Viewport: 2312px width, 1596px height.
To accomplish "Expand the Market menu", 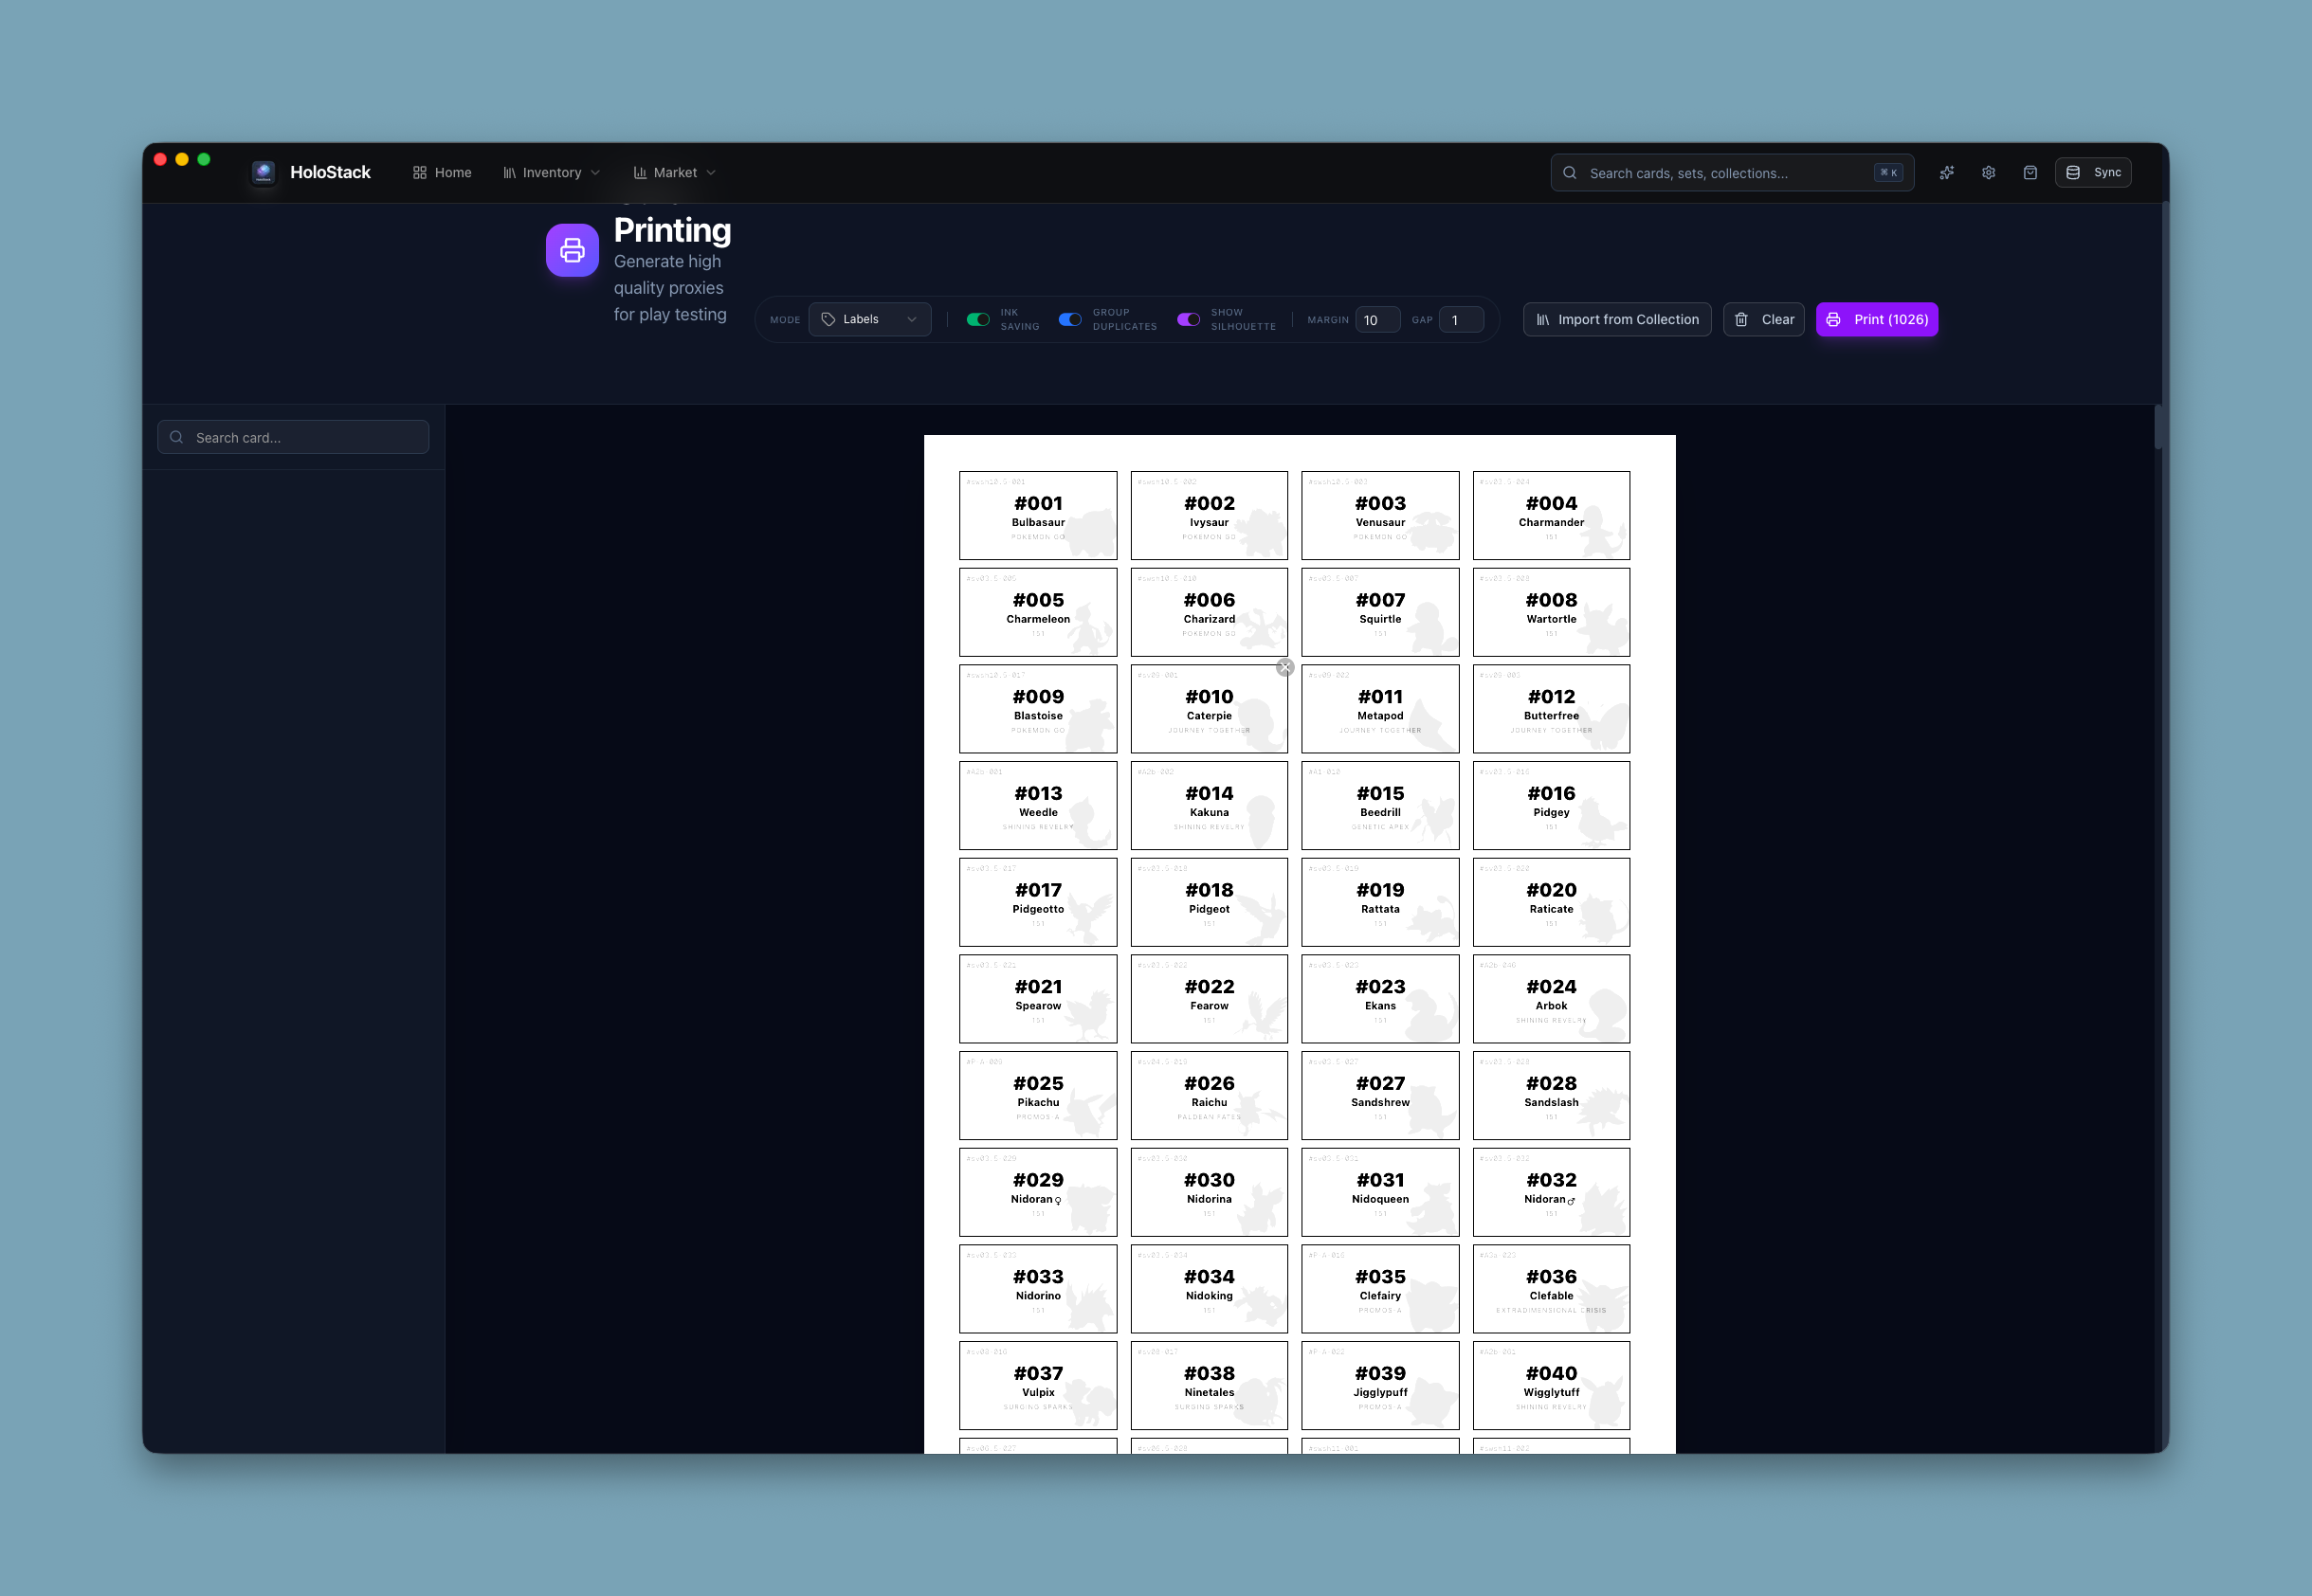I will click(x=675, y=173).
